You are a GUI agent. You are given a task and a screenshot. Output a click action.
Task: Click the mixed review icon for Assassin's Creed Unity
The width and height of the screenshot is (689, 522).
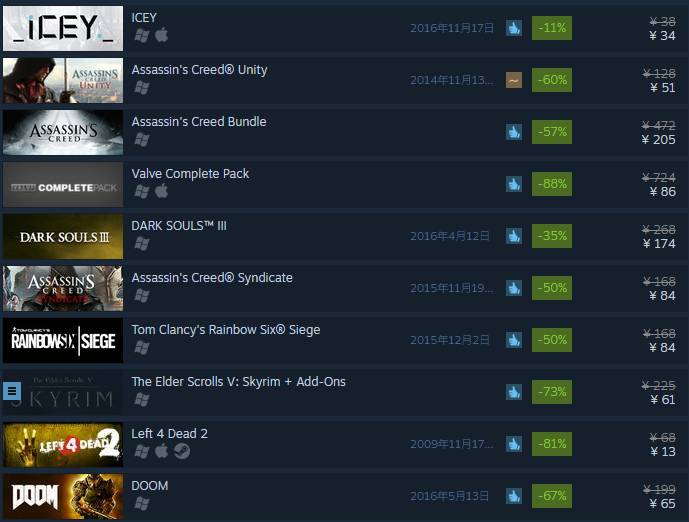[x=514, y=80]
